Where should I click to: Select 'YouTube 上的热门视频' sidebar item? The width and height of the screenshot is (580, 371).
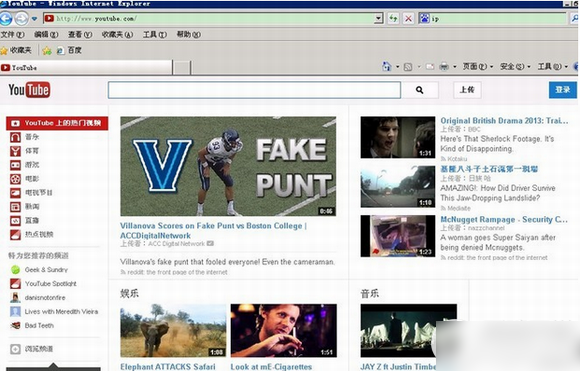pyautogui.click(x=57, y=123)
